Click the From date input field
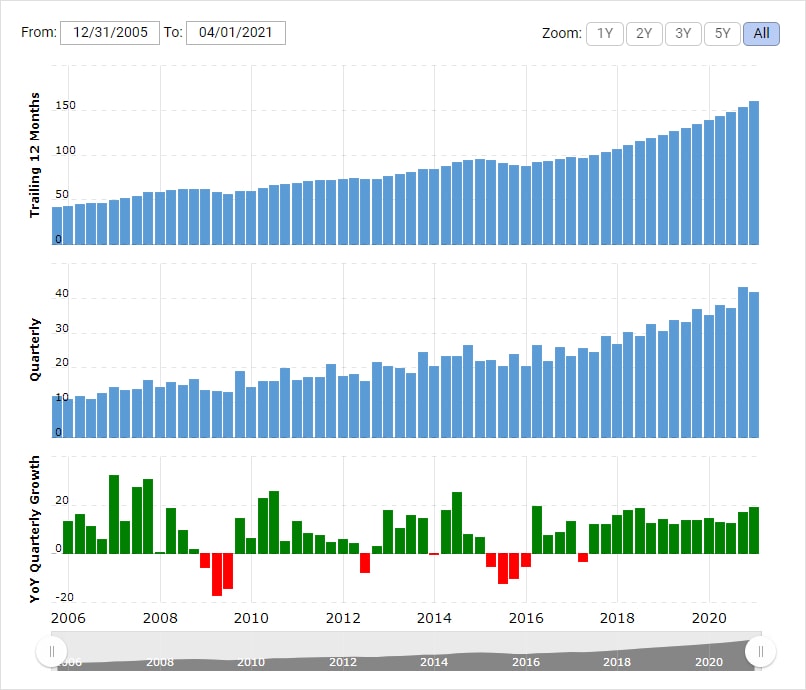The width and height of the screenshot is (806, 690). point(110,33)
